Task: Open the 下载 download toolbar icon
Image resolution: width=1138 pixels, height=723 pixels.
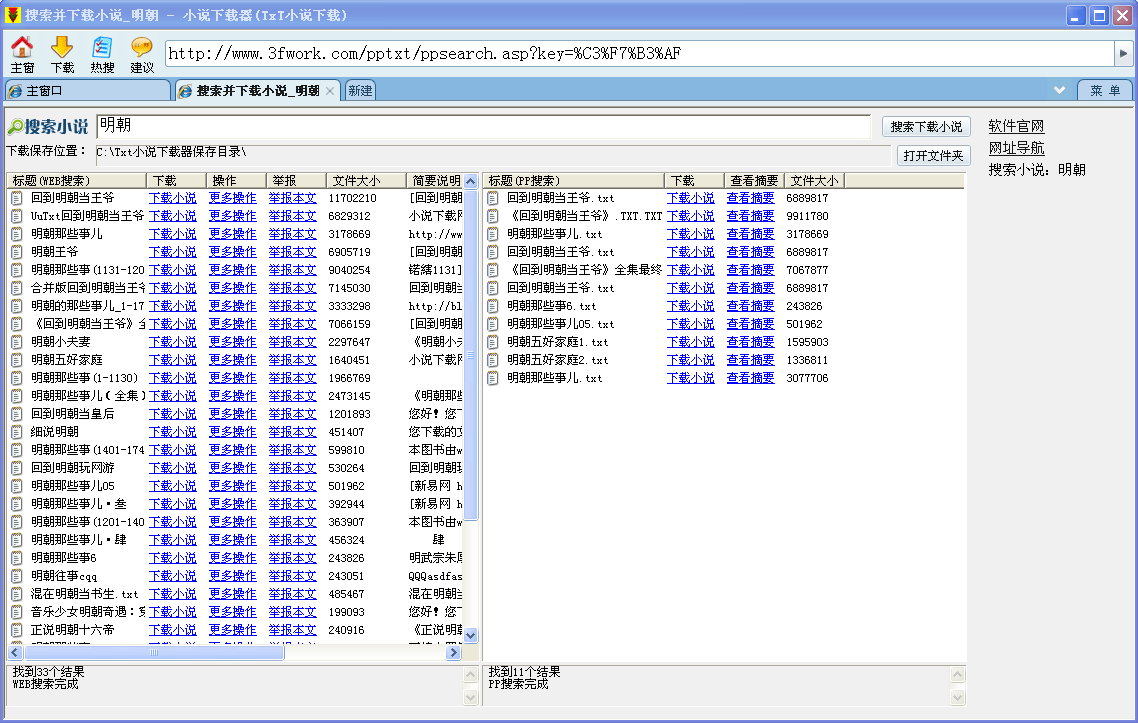Action: point(62,54)
